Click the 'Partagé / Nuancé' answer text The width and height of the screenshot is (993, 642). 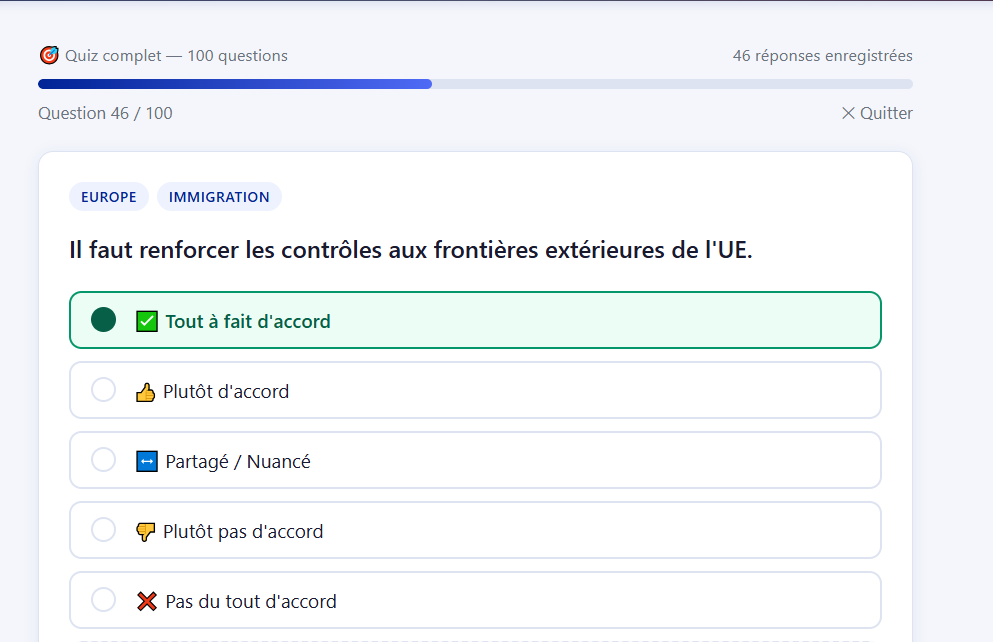tap(238, 462)
